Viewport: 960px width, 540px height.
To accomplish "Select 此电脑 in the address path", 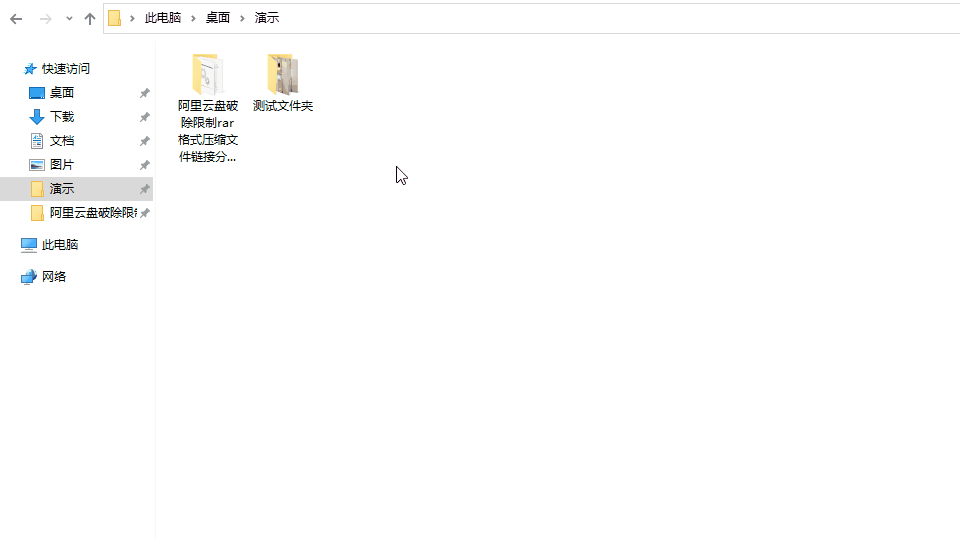I will 163,18.
